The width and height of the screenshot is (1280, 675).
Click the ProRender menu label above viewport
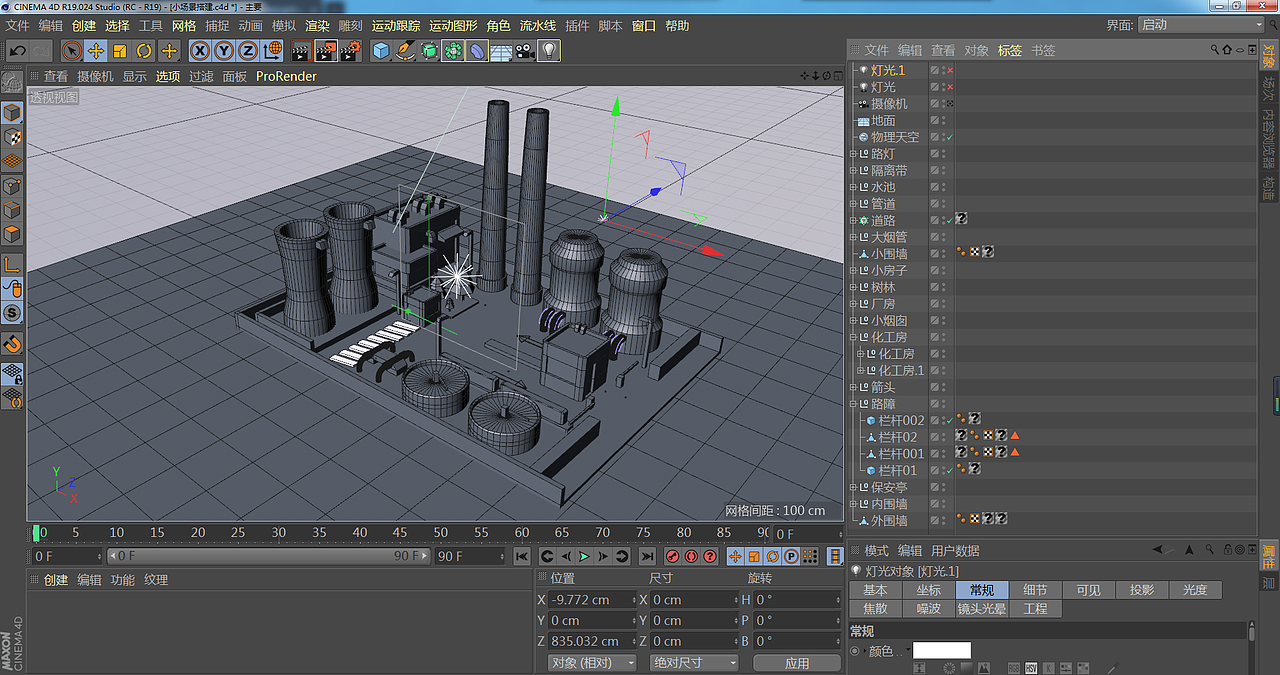[286, 76]
